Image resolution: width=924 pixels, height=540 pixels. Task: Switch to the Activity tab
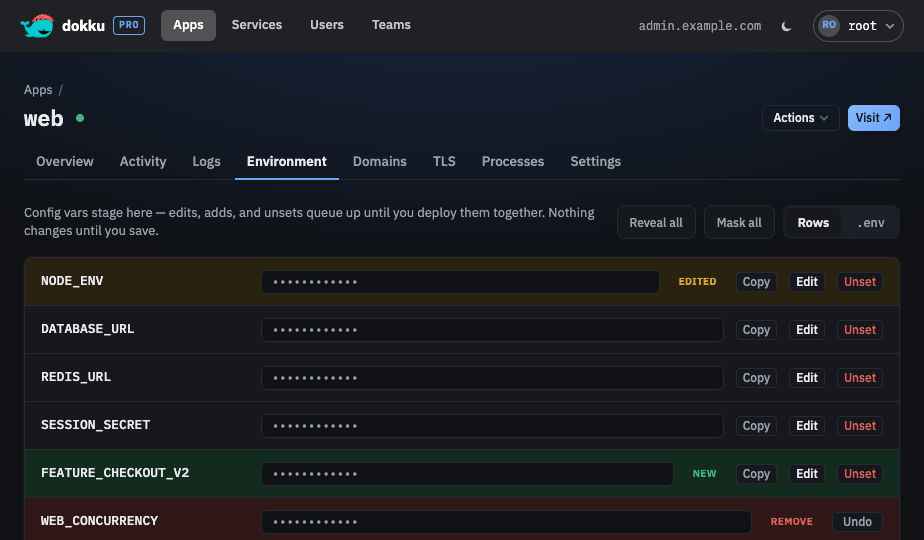tap(143, 162)
